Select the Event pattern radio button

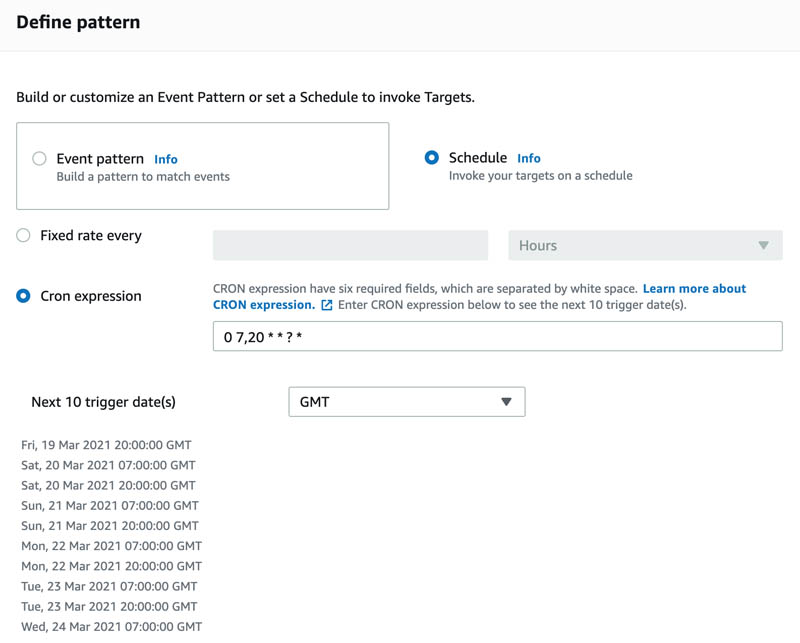point(39,158)
